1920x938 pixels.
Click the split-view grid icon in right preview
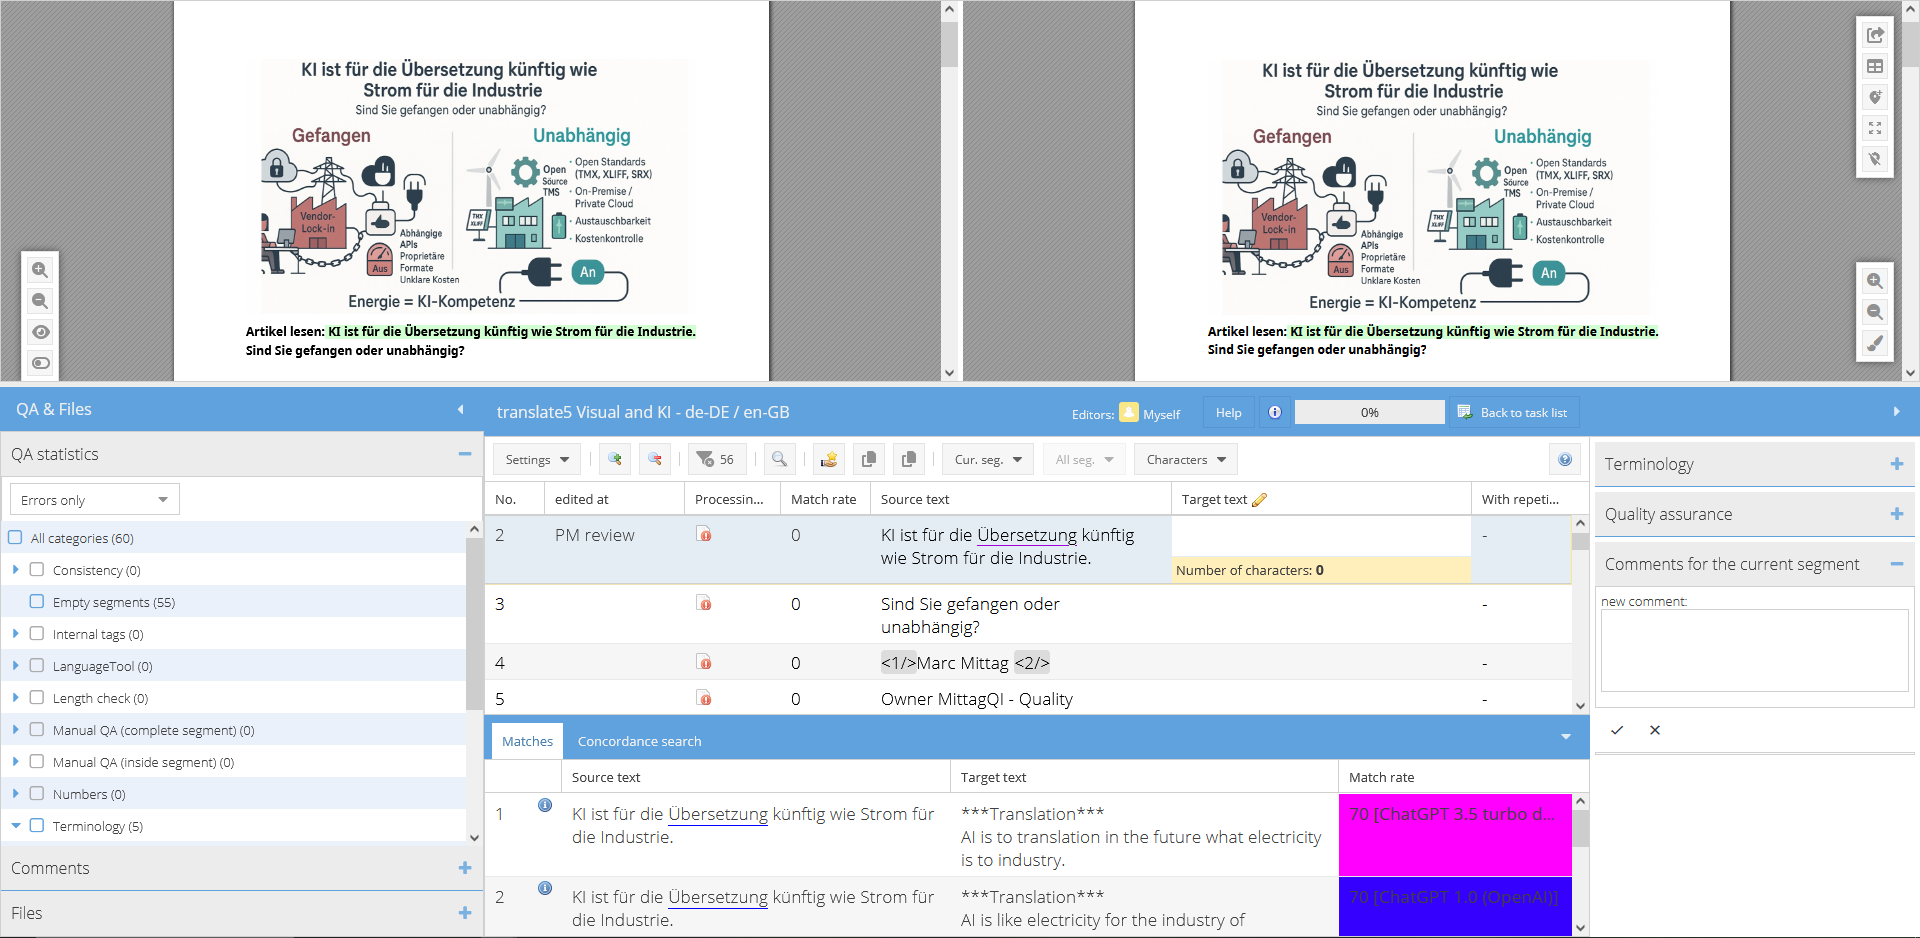[1875, 67]
